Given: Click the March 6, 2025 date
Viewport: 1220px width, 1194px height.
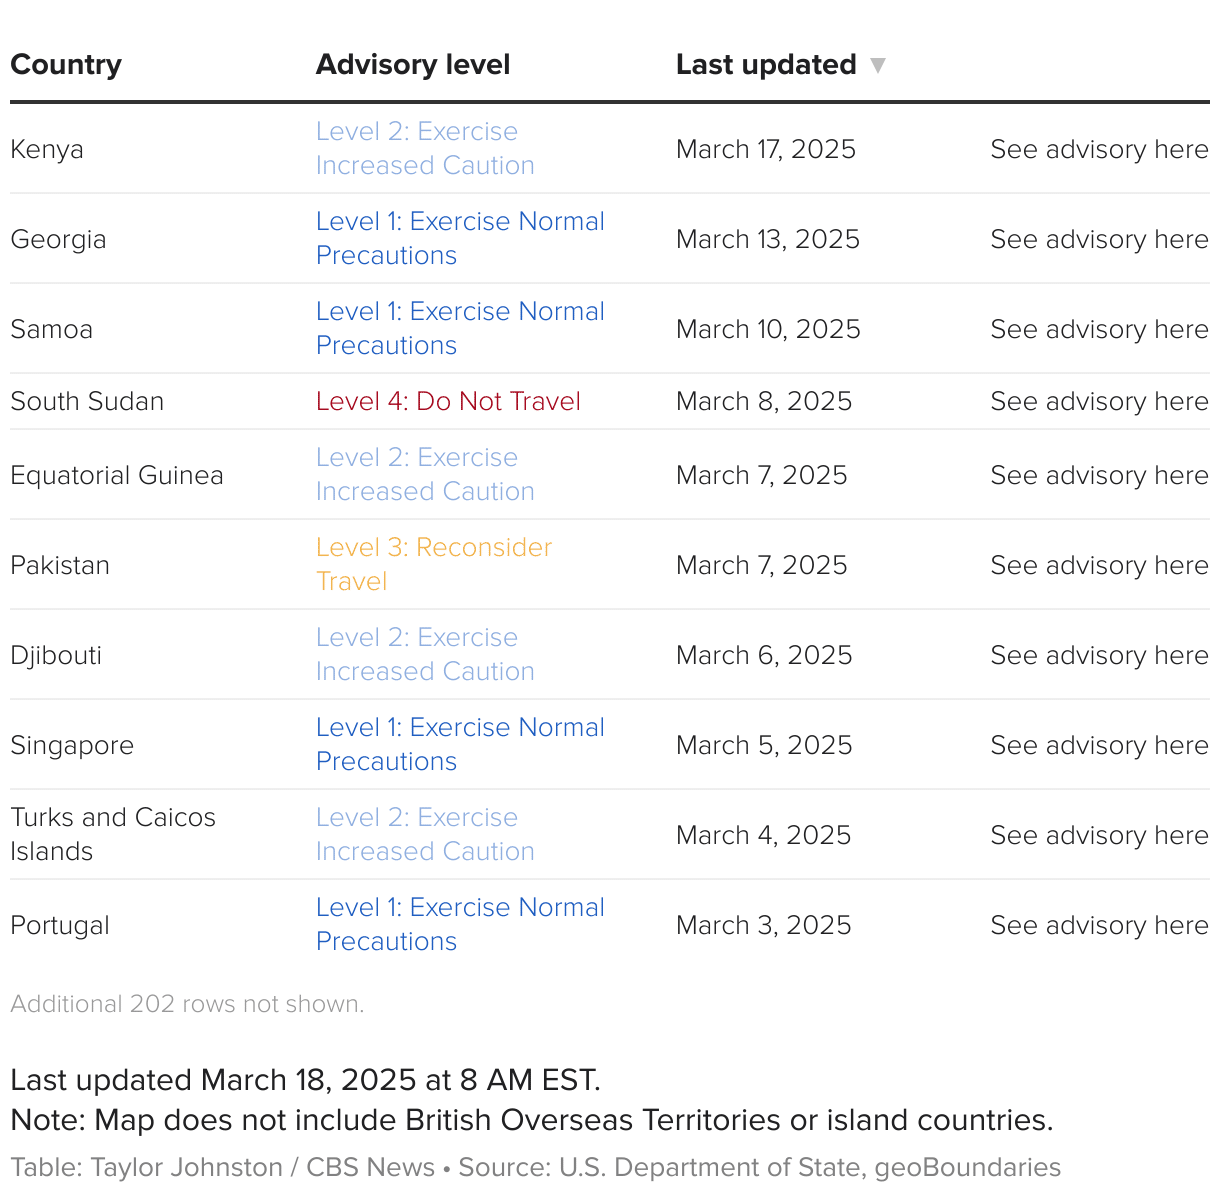Looking at the screenshot, I should [764, 655].
